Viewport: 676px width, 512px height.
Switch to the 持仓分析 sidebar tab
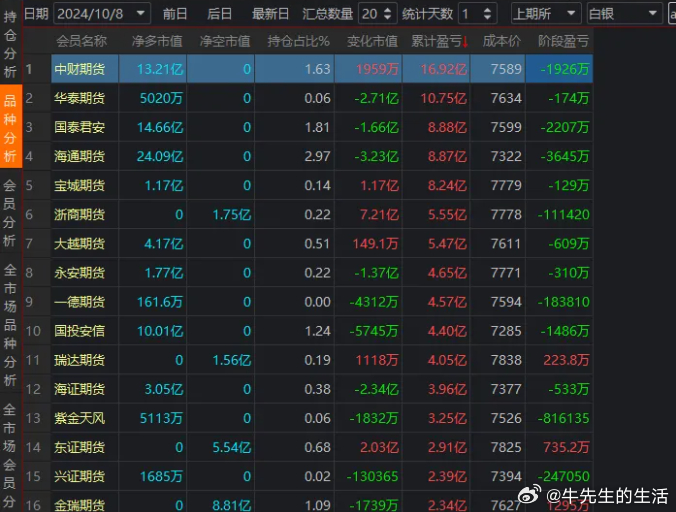tap(10, 43)
